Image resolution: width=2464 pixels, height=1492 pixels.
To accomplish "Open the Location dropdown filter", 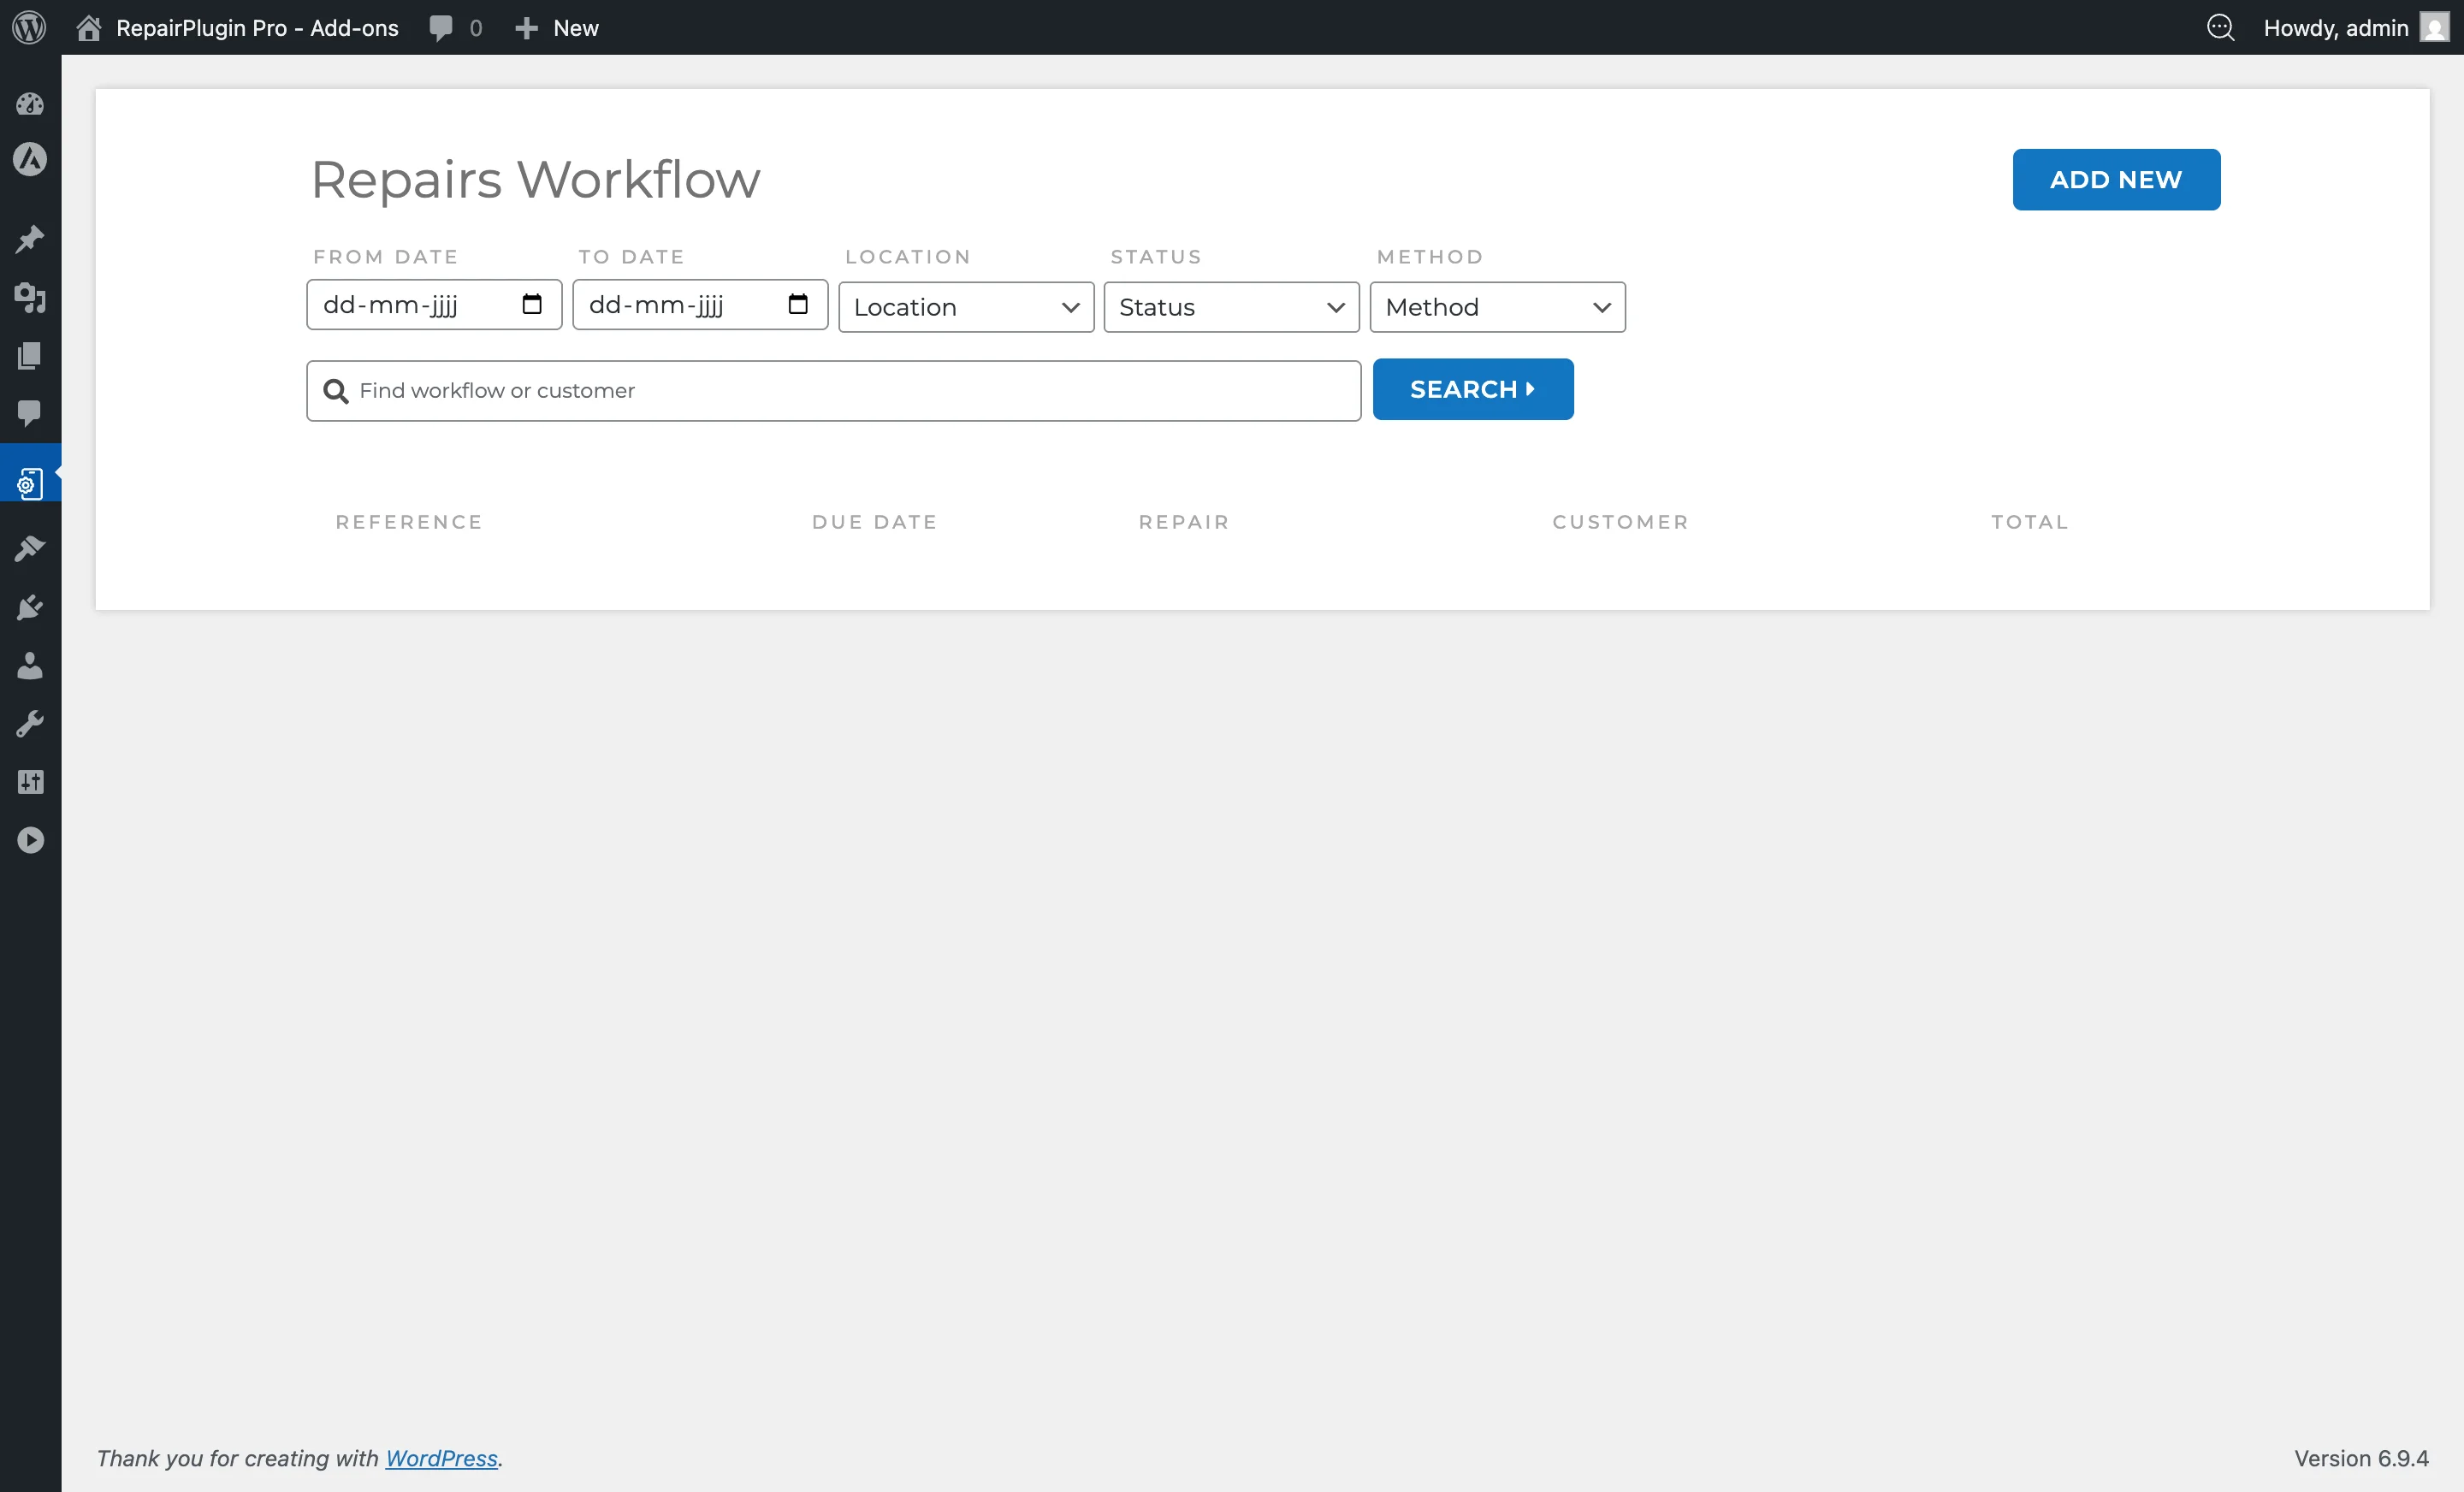I will coord(965,307).
